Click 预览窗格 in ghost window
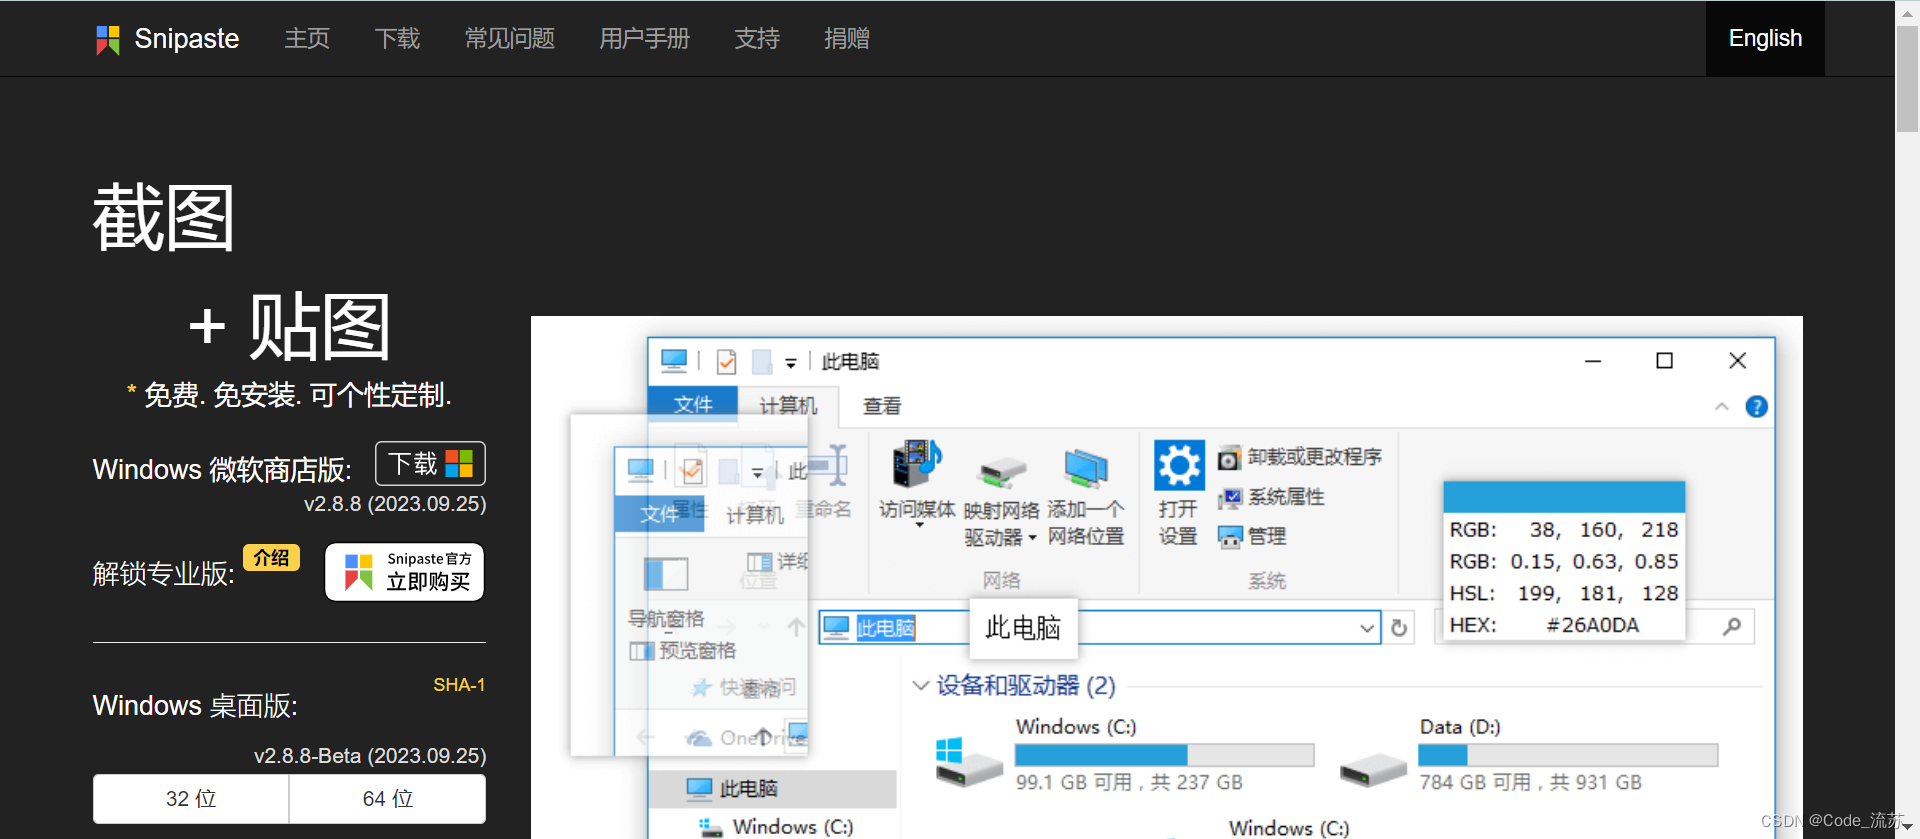Image resolution: width=1920 pixels, height=839 pixels. (684, 651)
